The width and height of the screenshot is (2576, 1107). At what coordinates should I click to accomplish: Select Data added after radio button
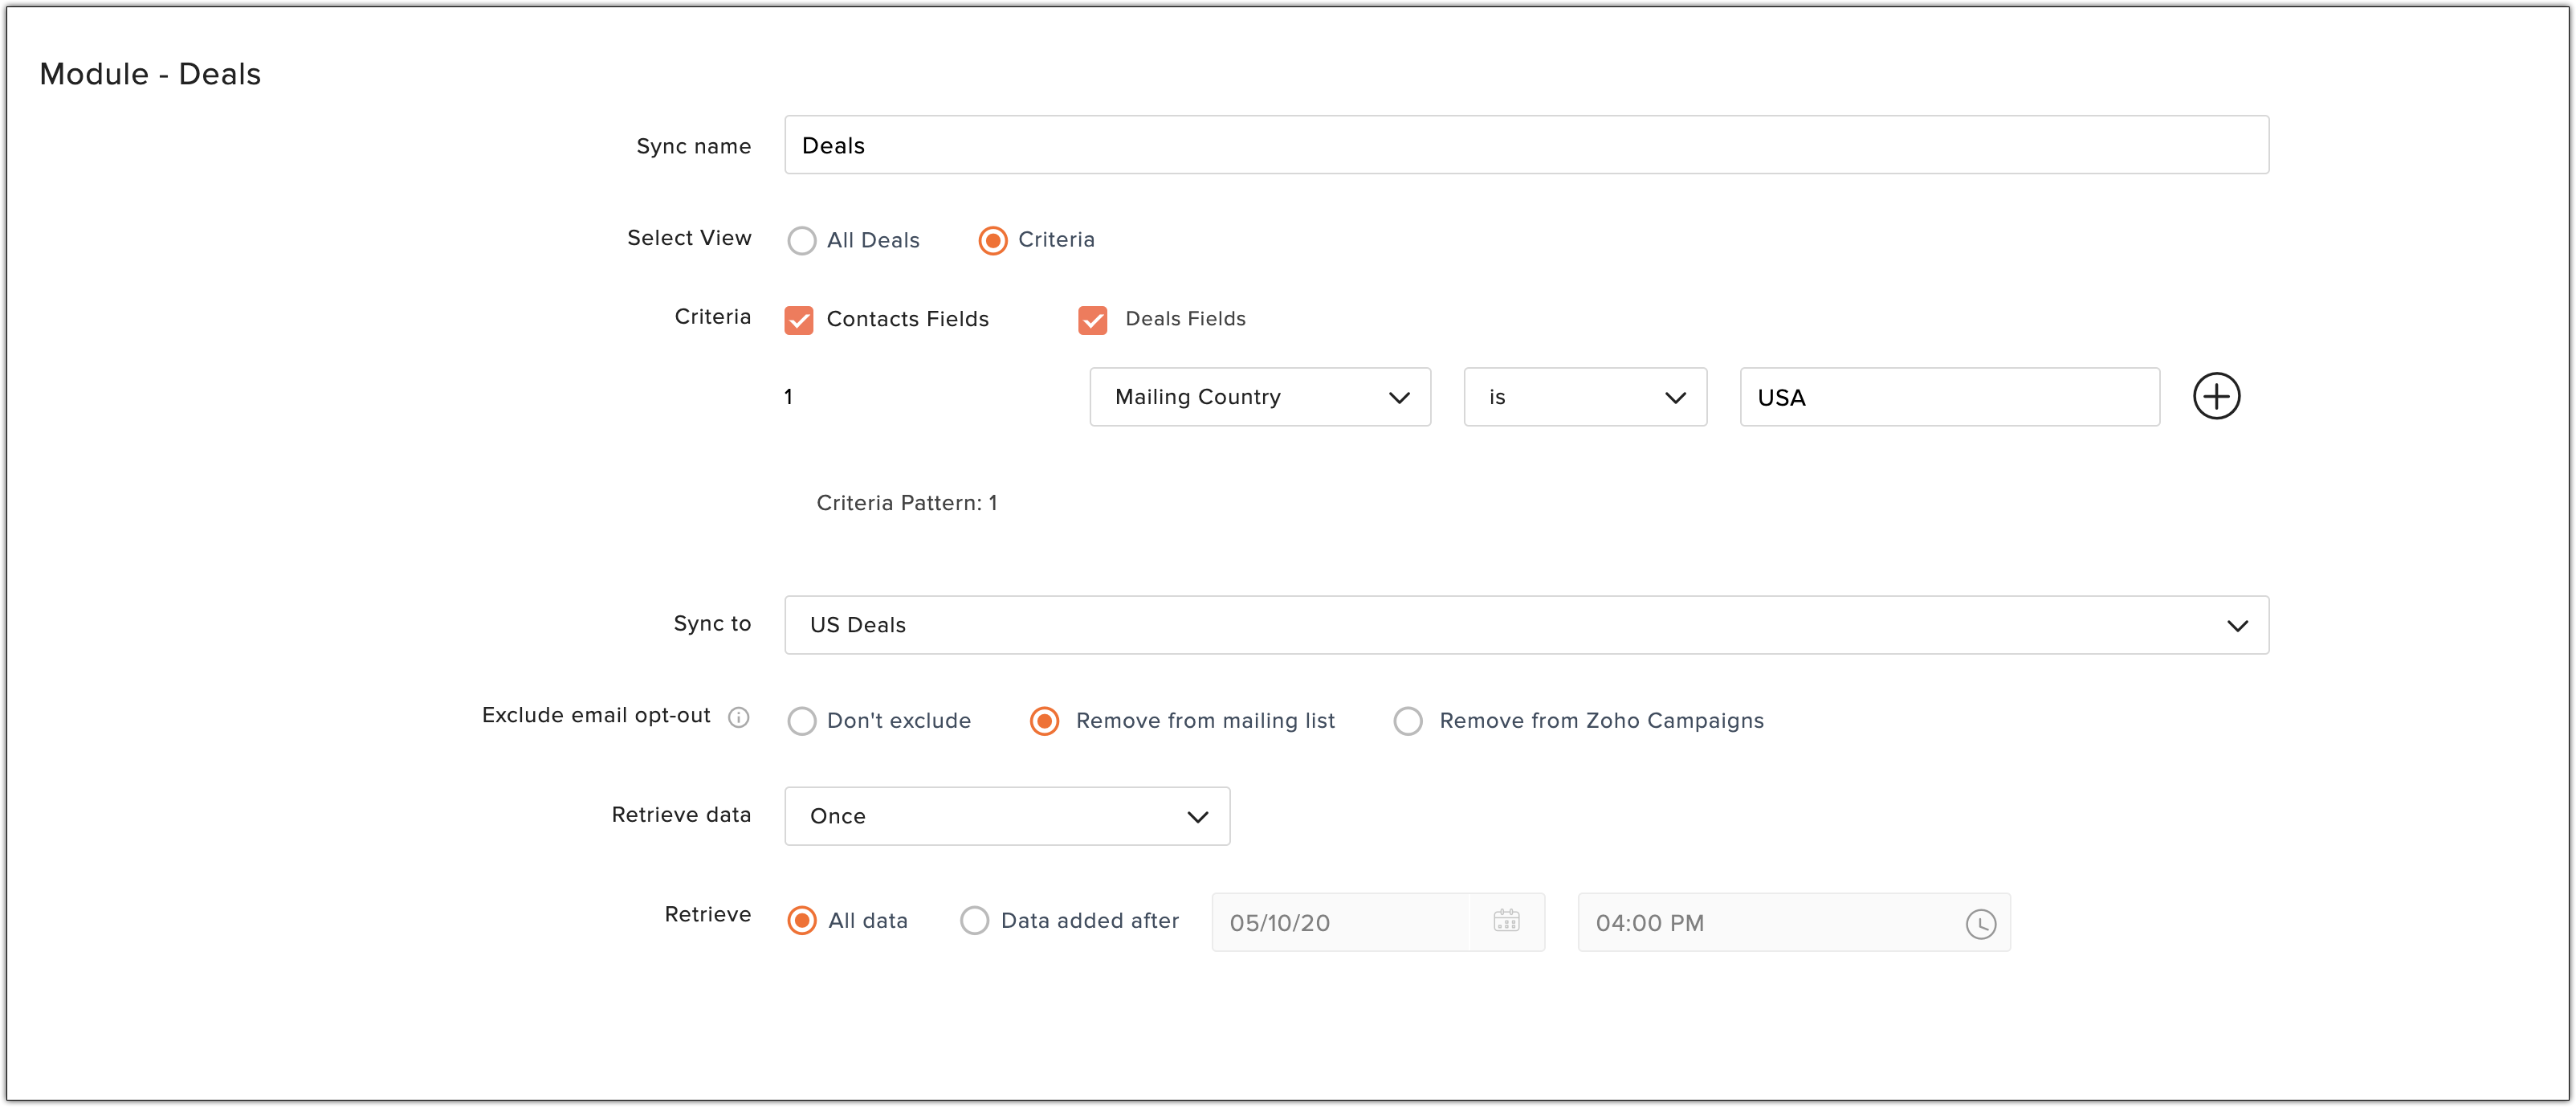[974, 921]
